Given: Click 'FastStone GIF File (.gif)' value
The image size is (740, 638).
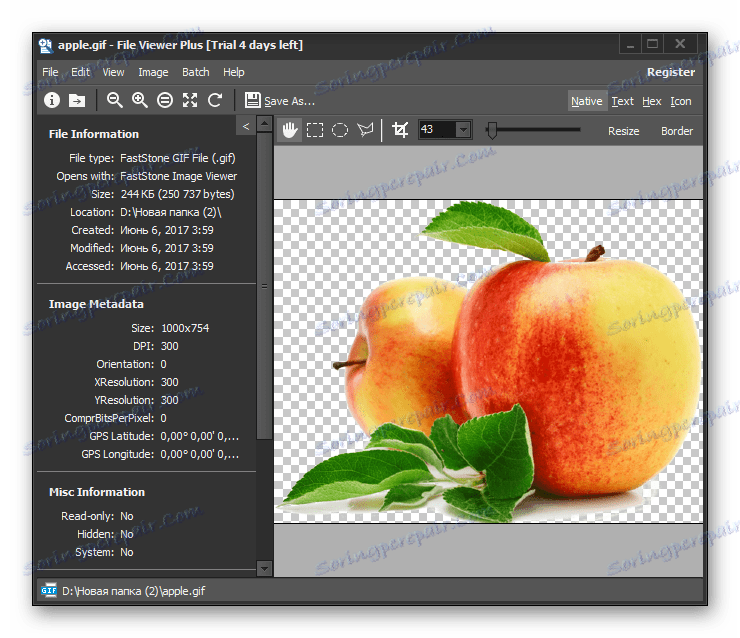Looking at the screenshot, I should point(177,158).
